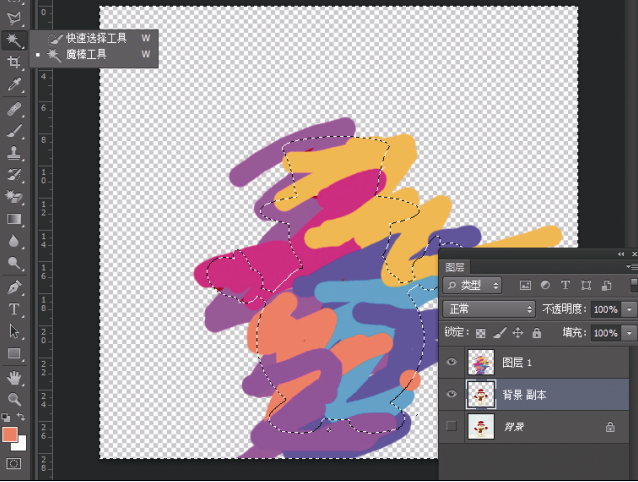Select the Brush tool
Screen dimensions: 638x482
14,131
